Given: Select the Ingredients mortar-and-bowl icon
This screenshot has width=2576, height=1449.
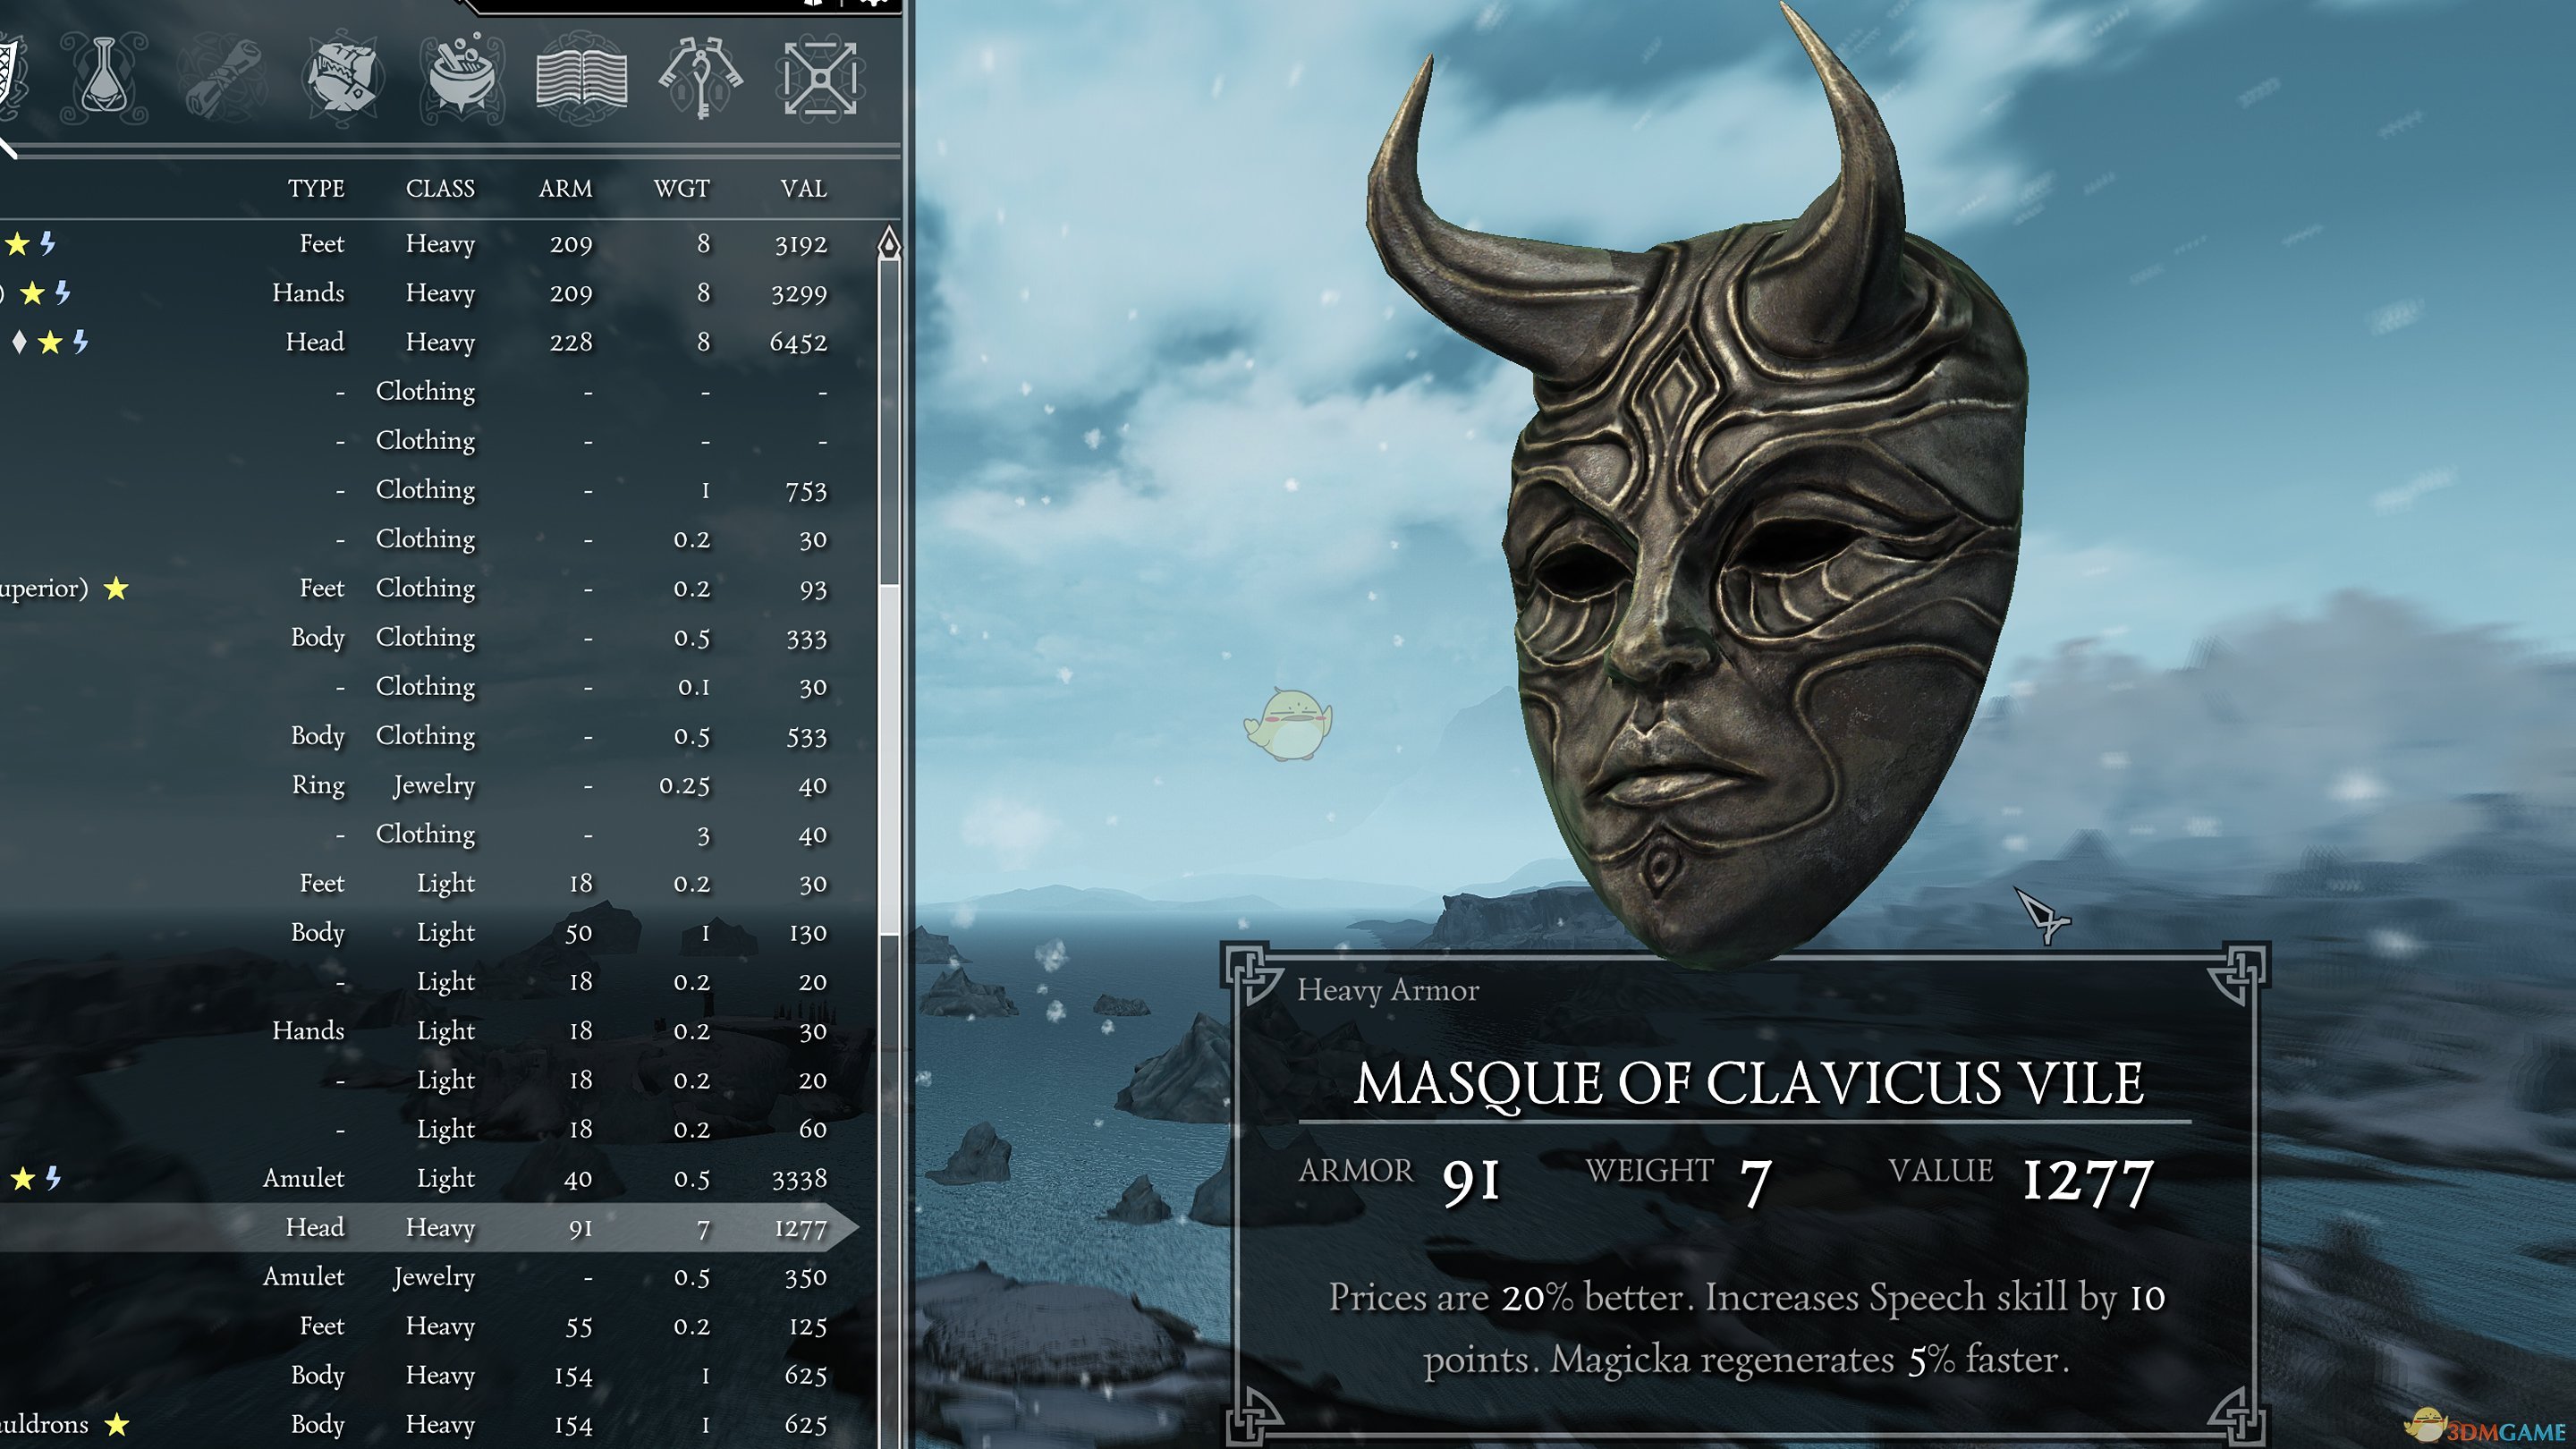Looking at the screenshot, I should click(x=461, y=78).
